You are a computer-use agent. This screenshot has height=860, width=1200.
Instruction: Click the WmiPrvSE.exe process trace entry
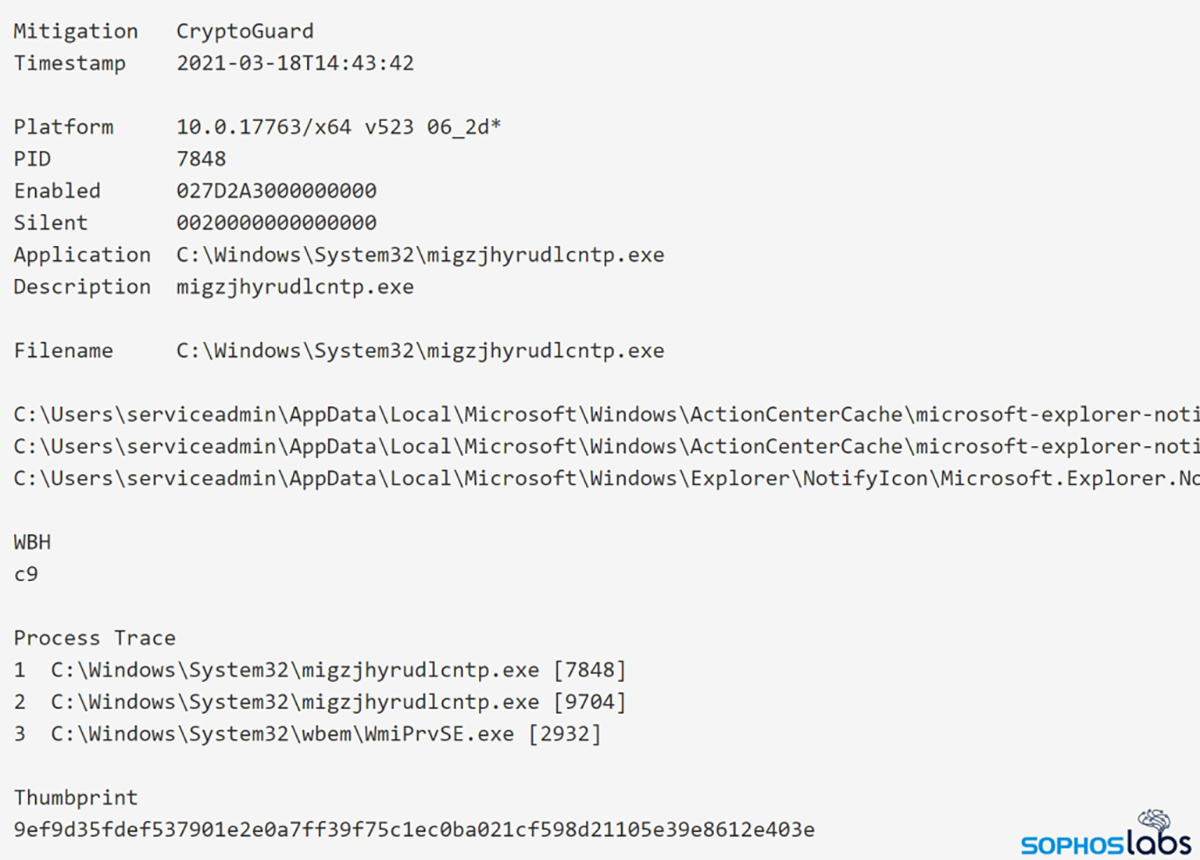(x=326, y=734)
